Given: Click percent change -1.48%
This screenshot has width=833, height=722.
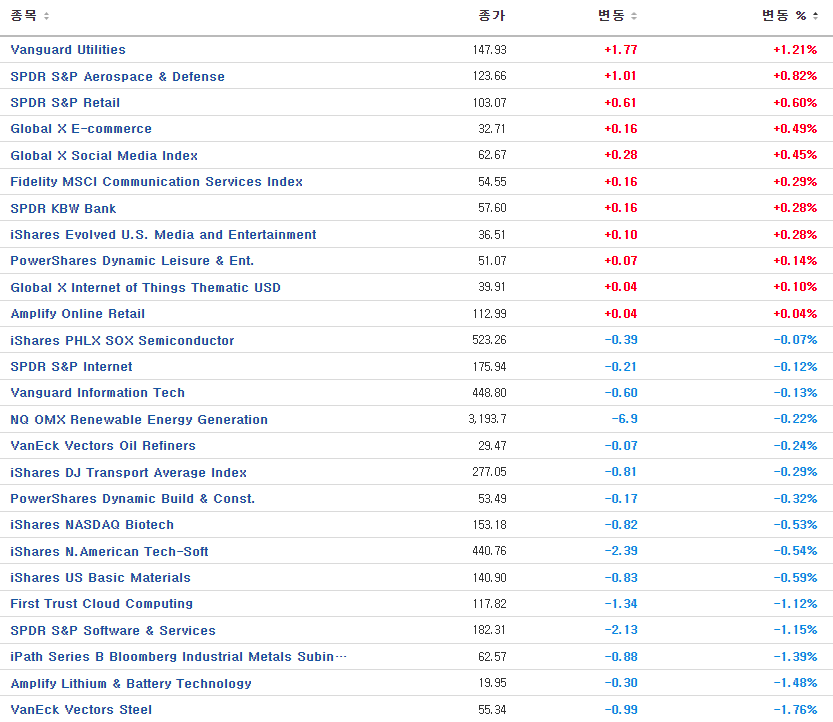Looking at the screenshot, I should [x=795, y=683].
